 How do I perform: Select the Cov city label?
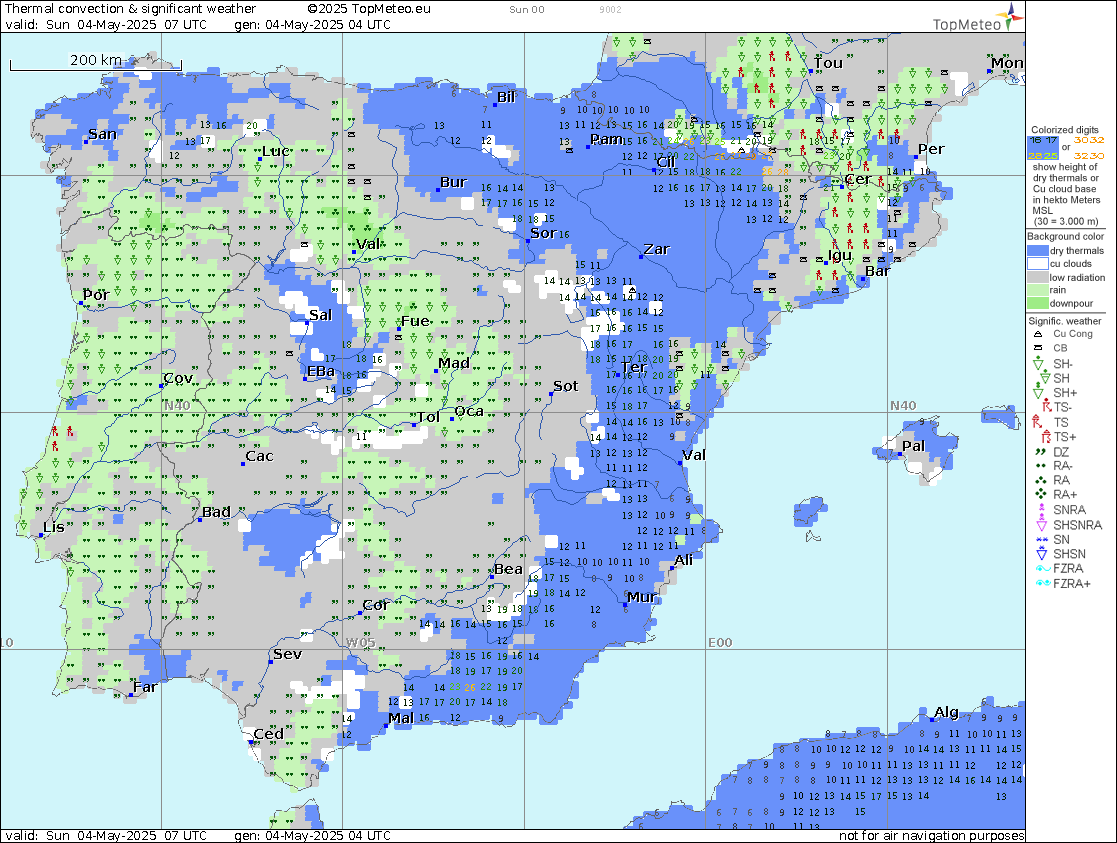tap(178, 378)
